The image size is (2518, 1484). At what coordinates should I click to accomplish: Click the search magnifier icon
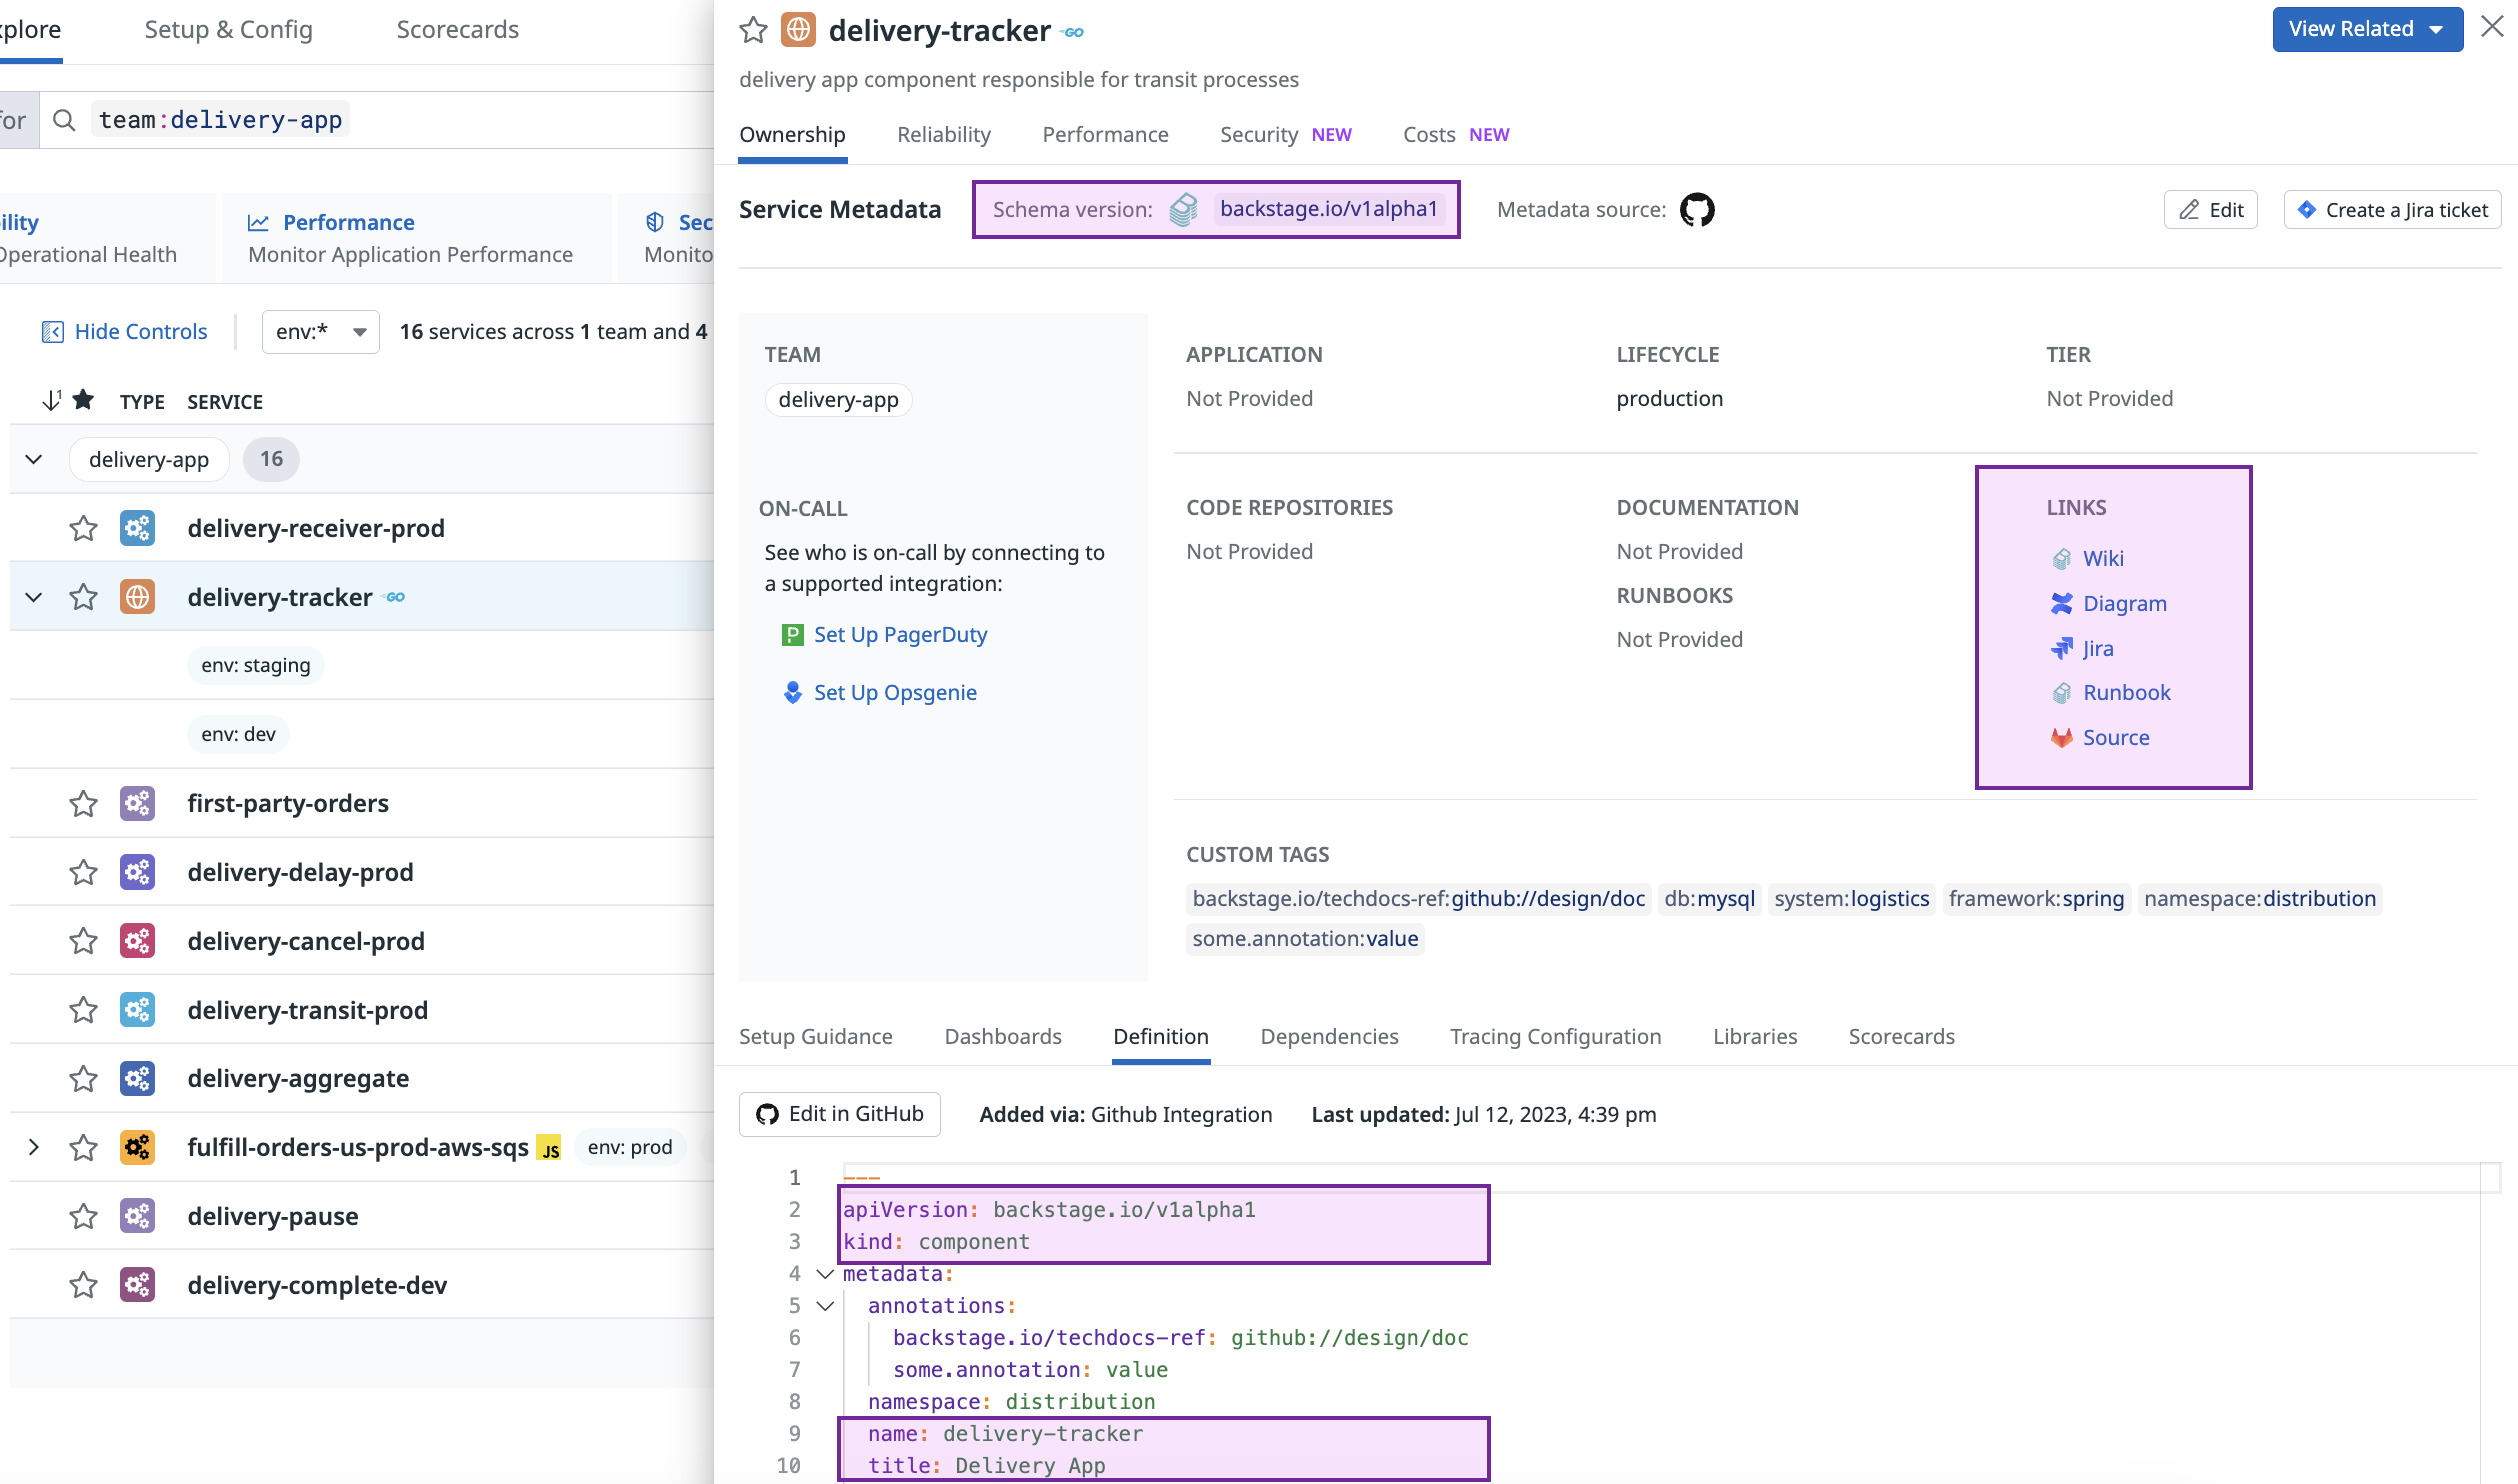pos(64,120)
